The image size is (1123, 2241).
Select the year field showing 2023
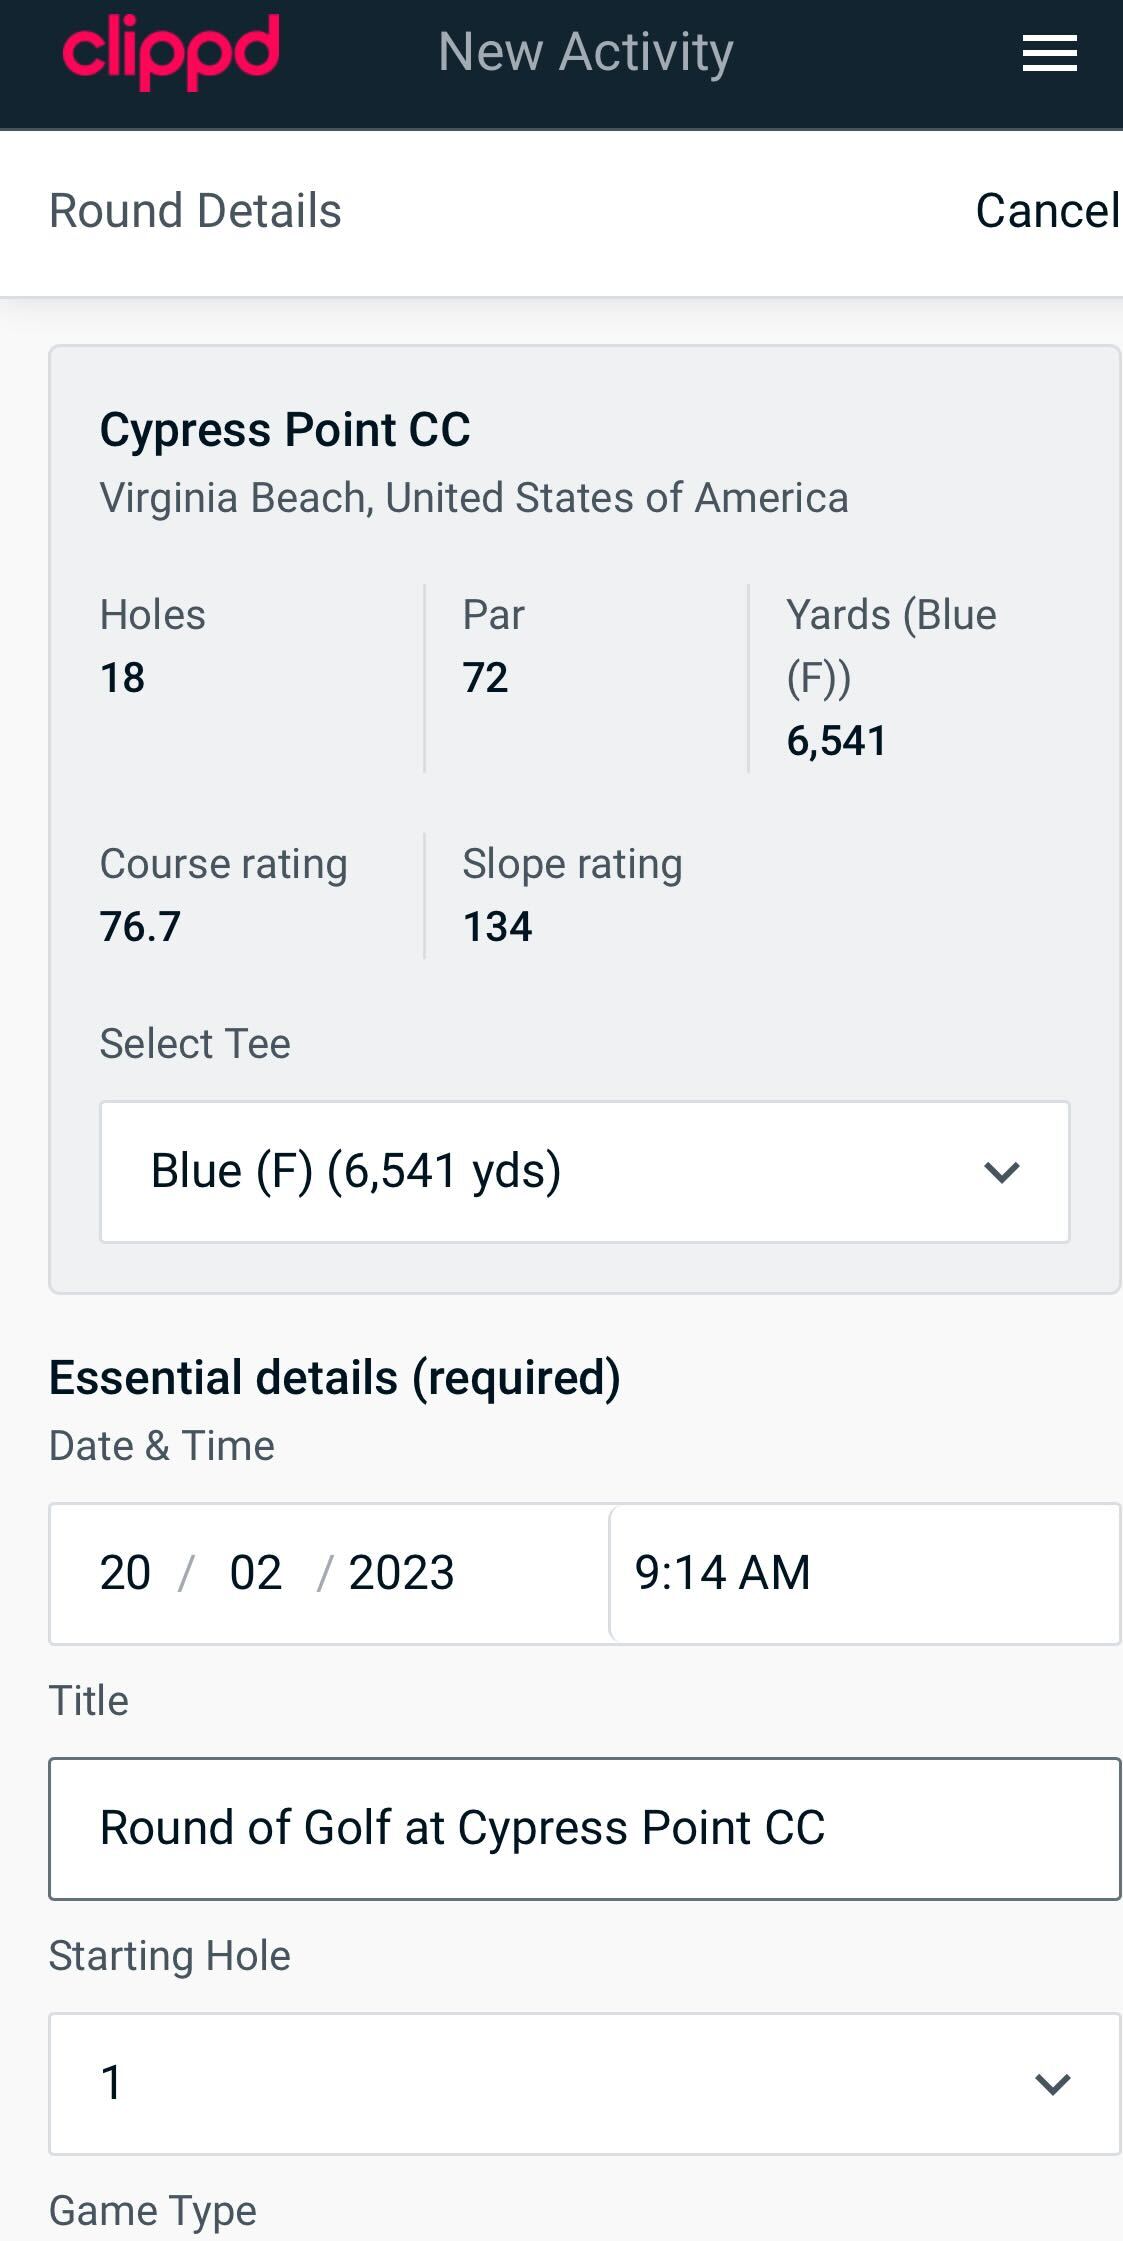click(402, 1573)
